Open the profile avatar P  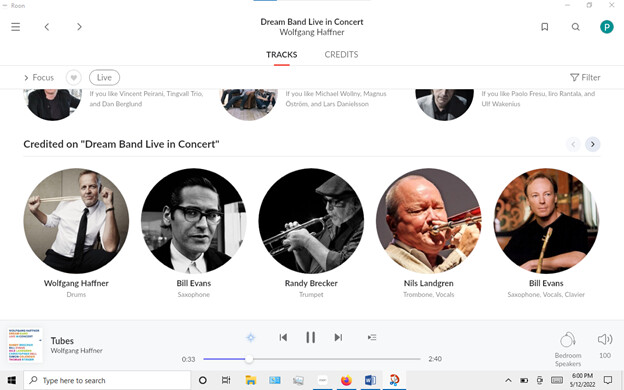(606, 27)
